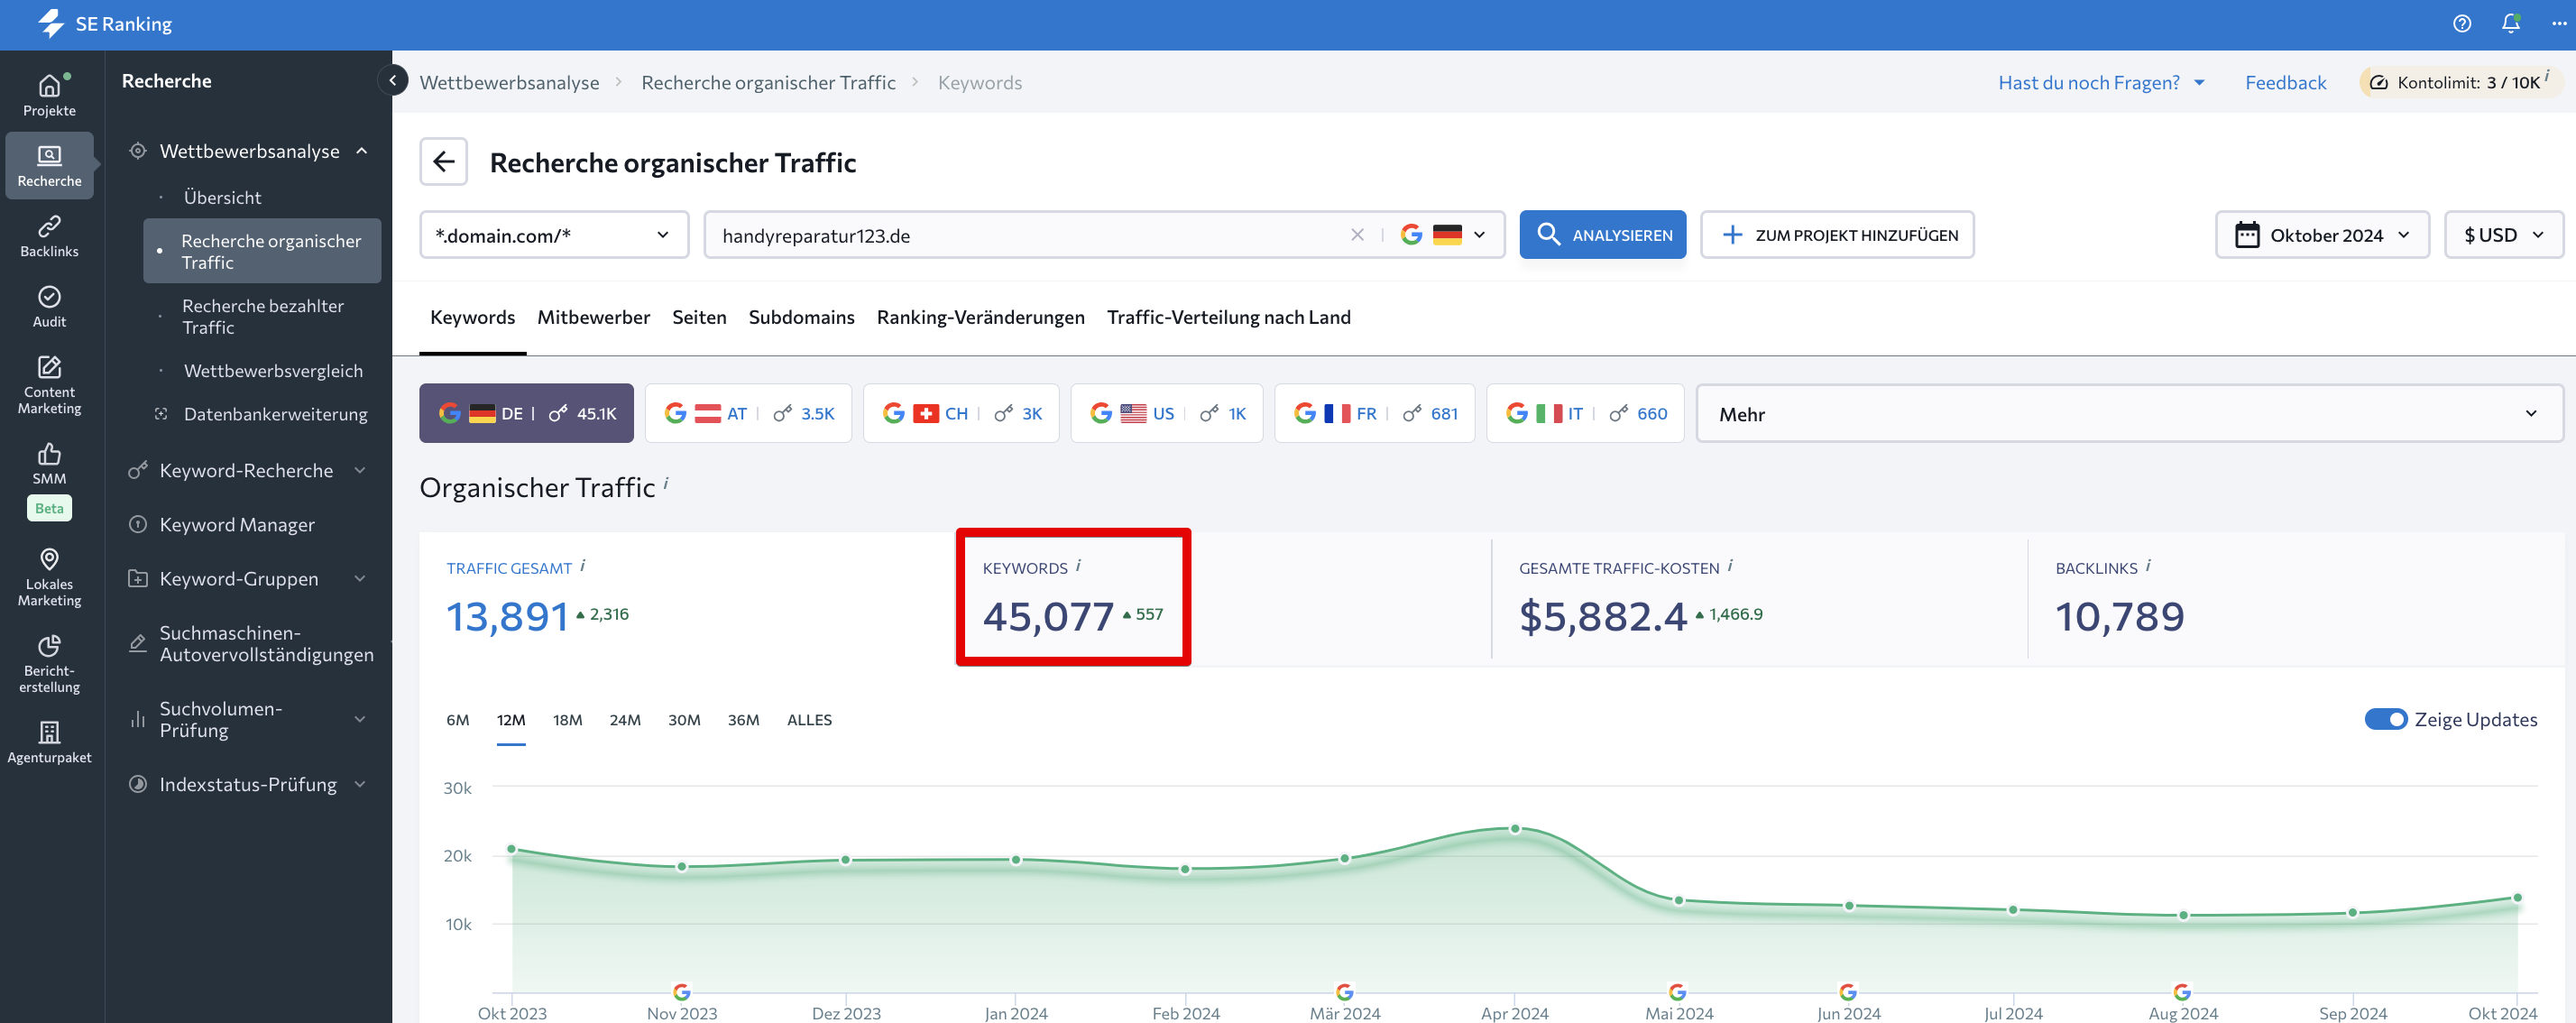Click Google update marker at Nov 2023
2576x1023 pixels.
point(682,991)
